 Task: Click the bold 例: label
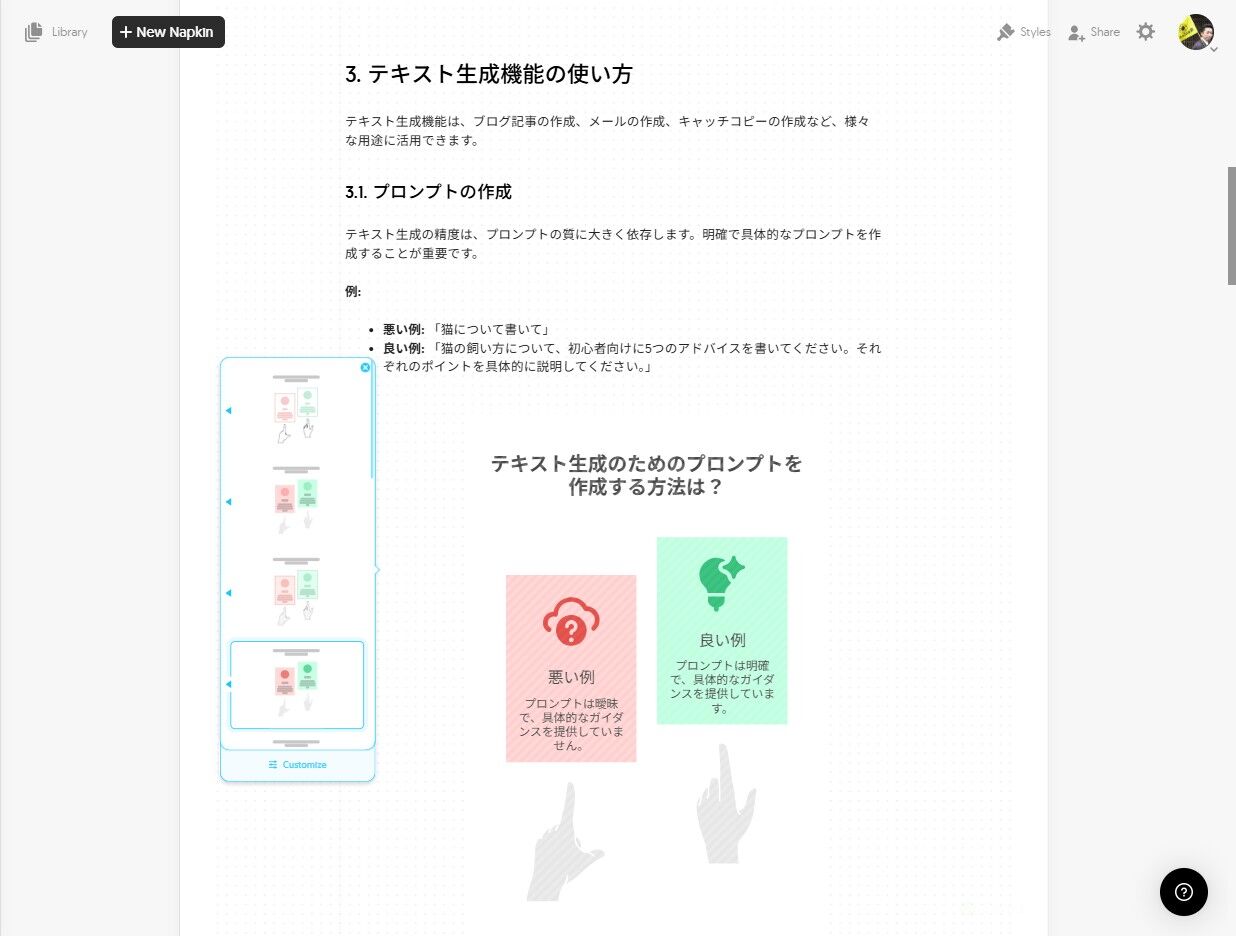[x=353, y=292]
